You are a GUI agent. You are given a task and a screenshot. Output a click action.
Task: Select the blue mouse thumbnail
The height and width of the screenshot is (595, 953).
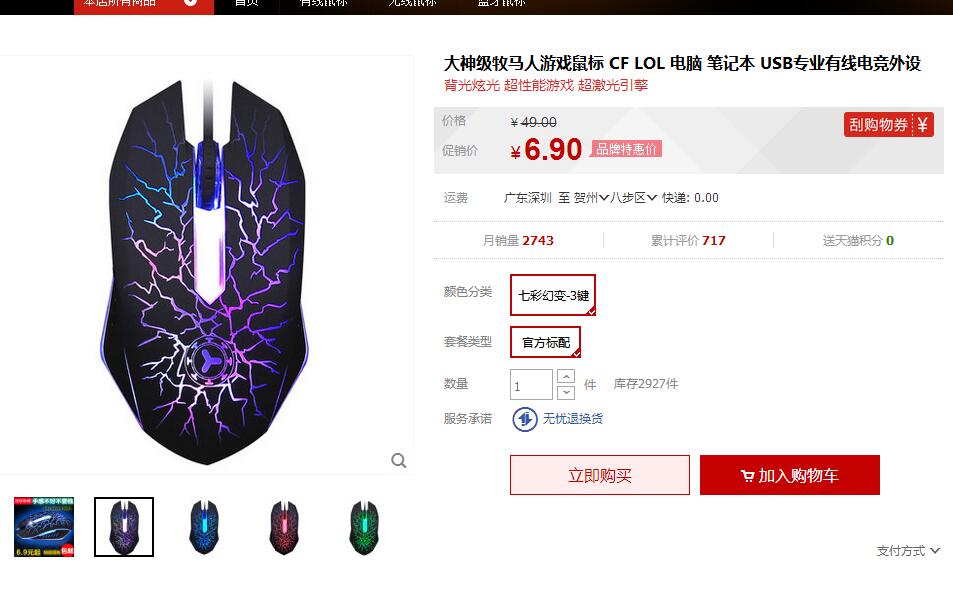[x=204, y=527]
